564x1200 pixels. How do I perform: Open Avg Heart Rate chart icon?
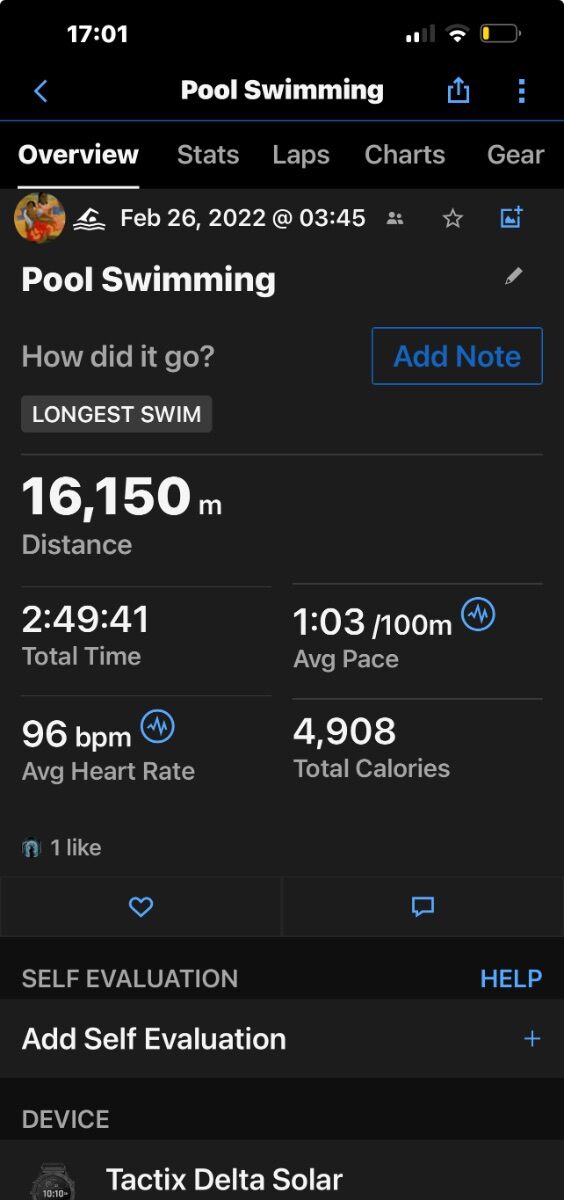click(x=157, y=727)
